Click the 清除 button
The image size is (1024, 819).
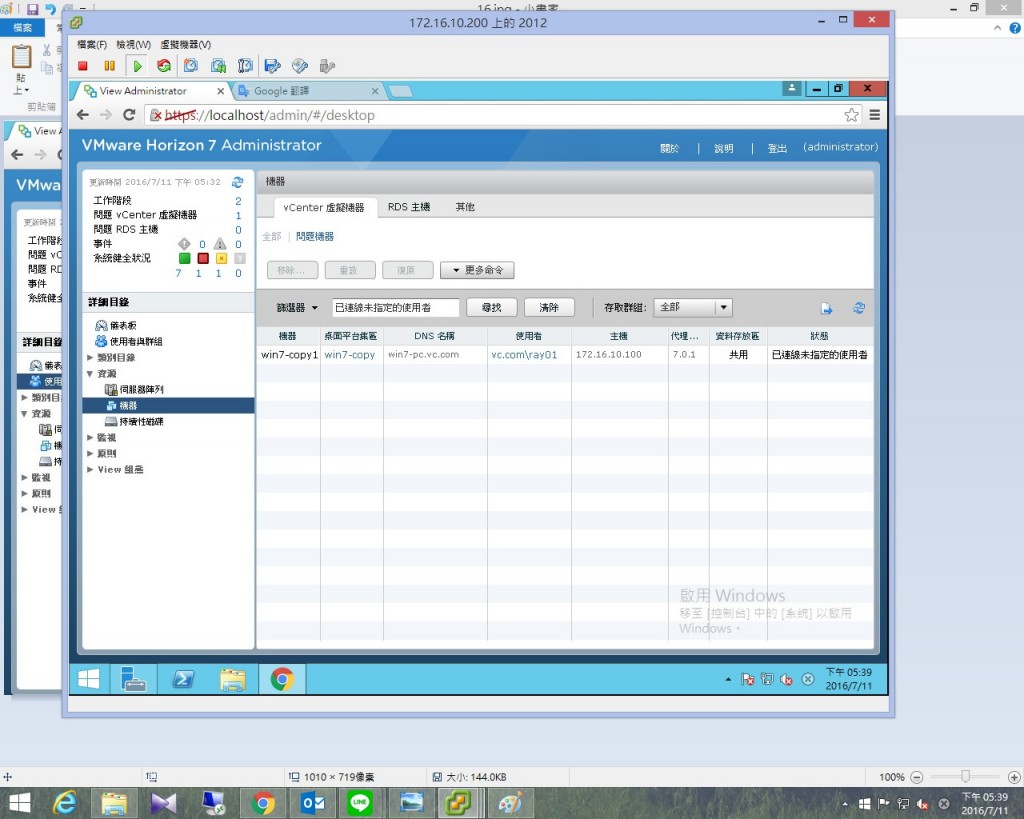point(549,308)
